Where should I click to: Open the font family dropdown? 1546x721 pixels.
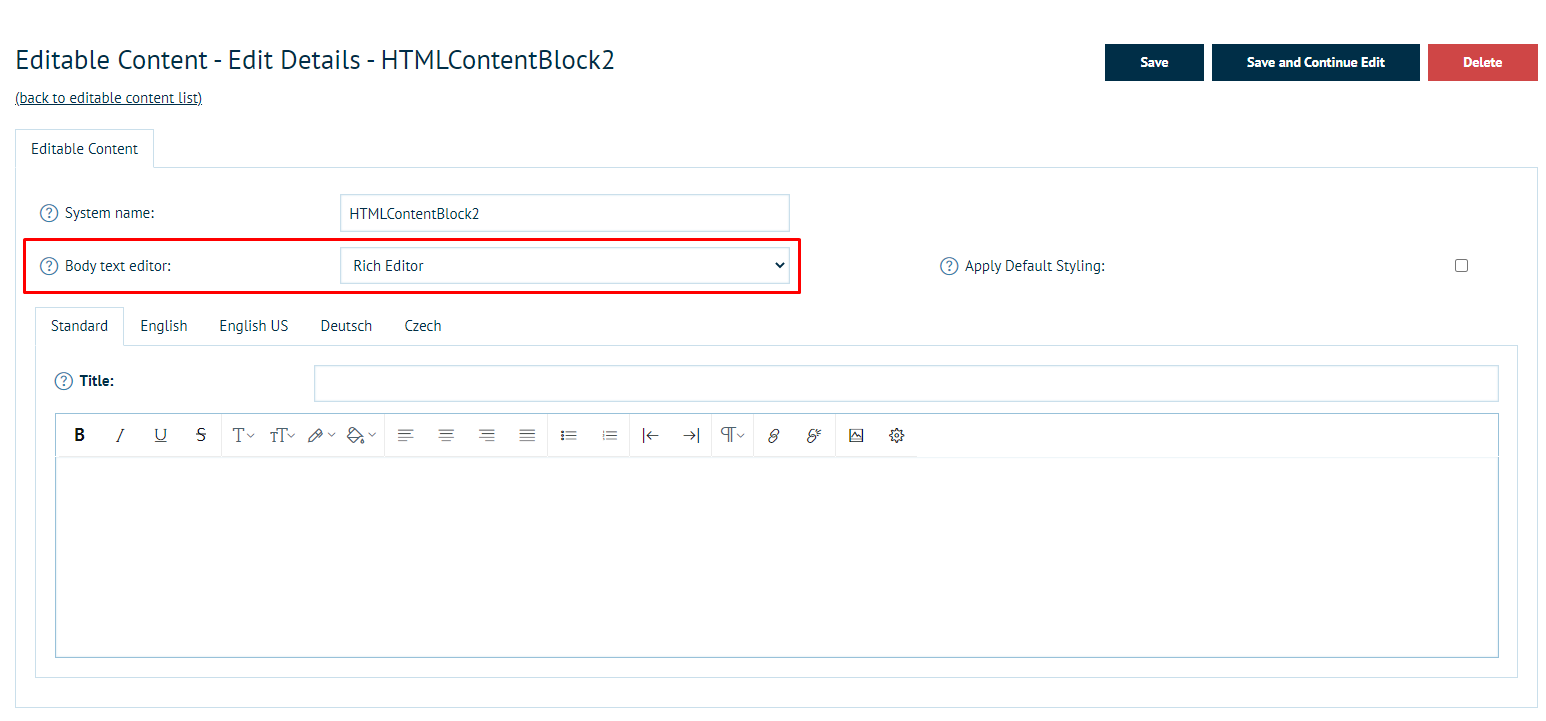243,435
